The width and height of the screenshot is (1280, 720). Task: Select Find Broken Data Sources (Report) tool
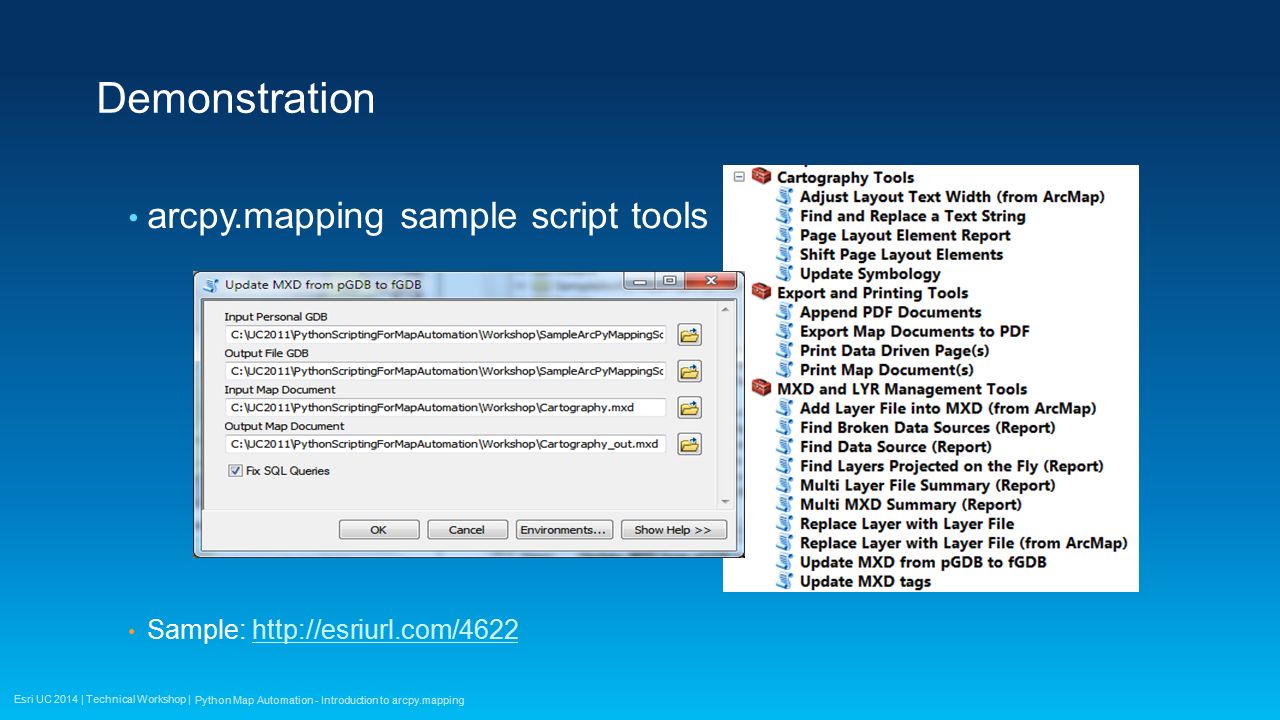pos(927,427)
